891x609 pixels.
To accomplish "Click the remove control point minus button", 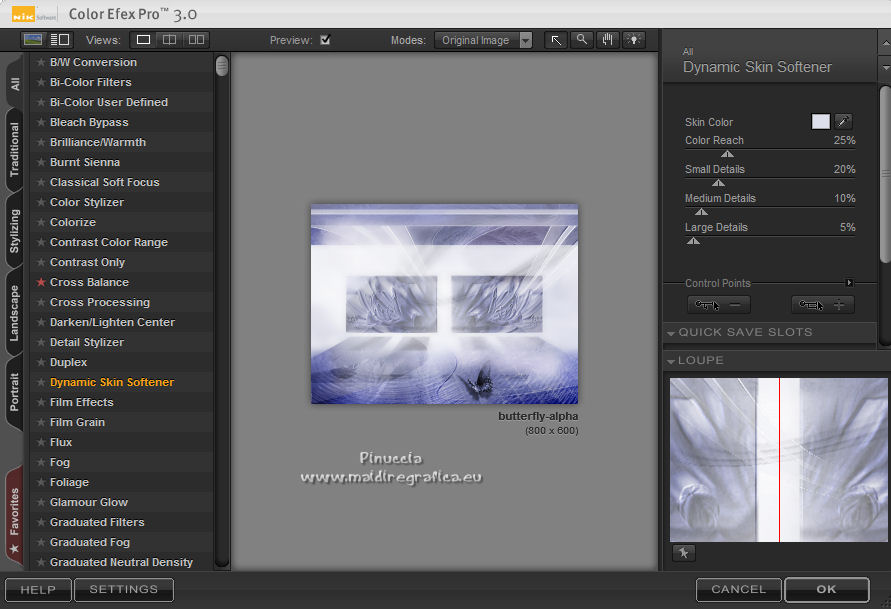I will (718, 305).
